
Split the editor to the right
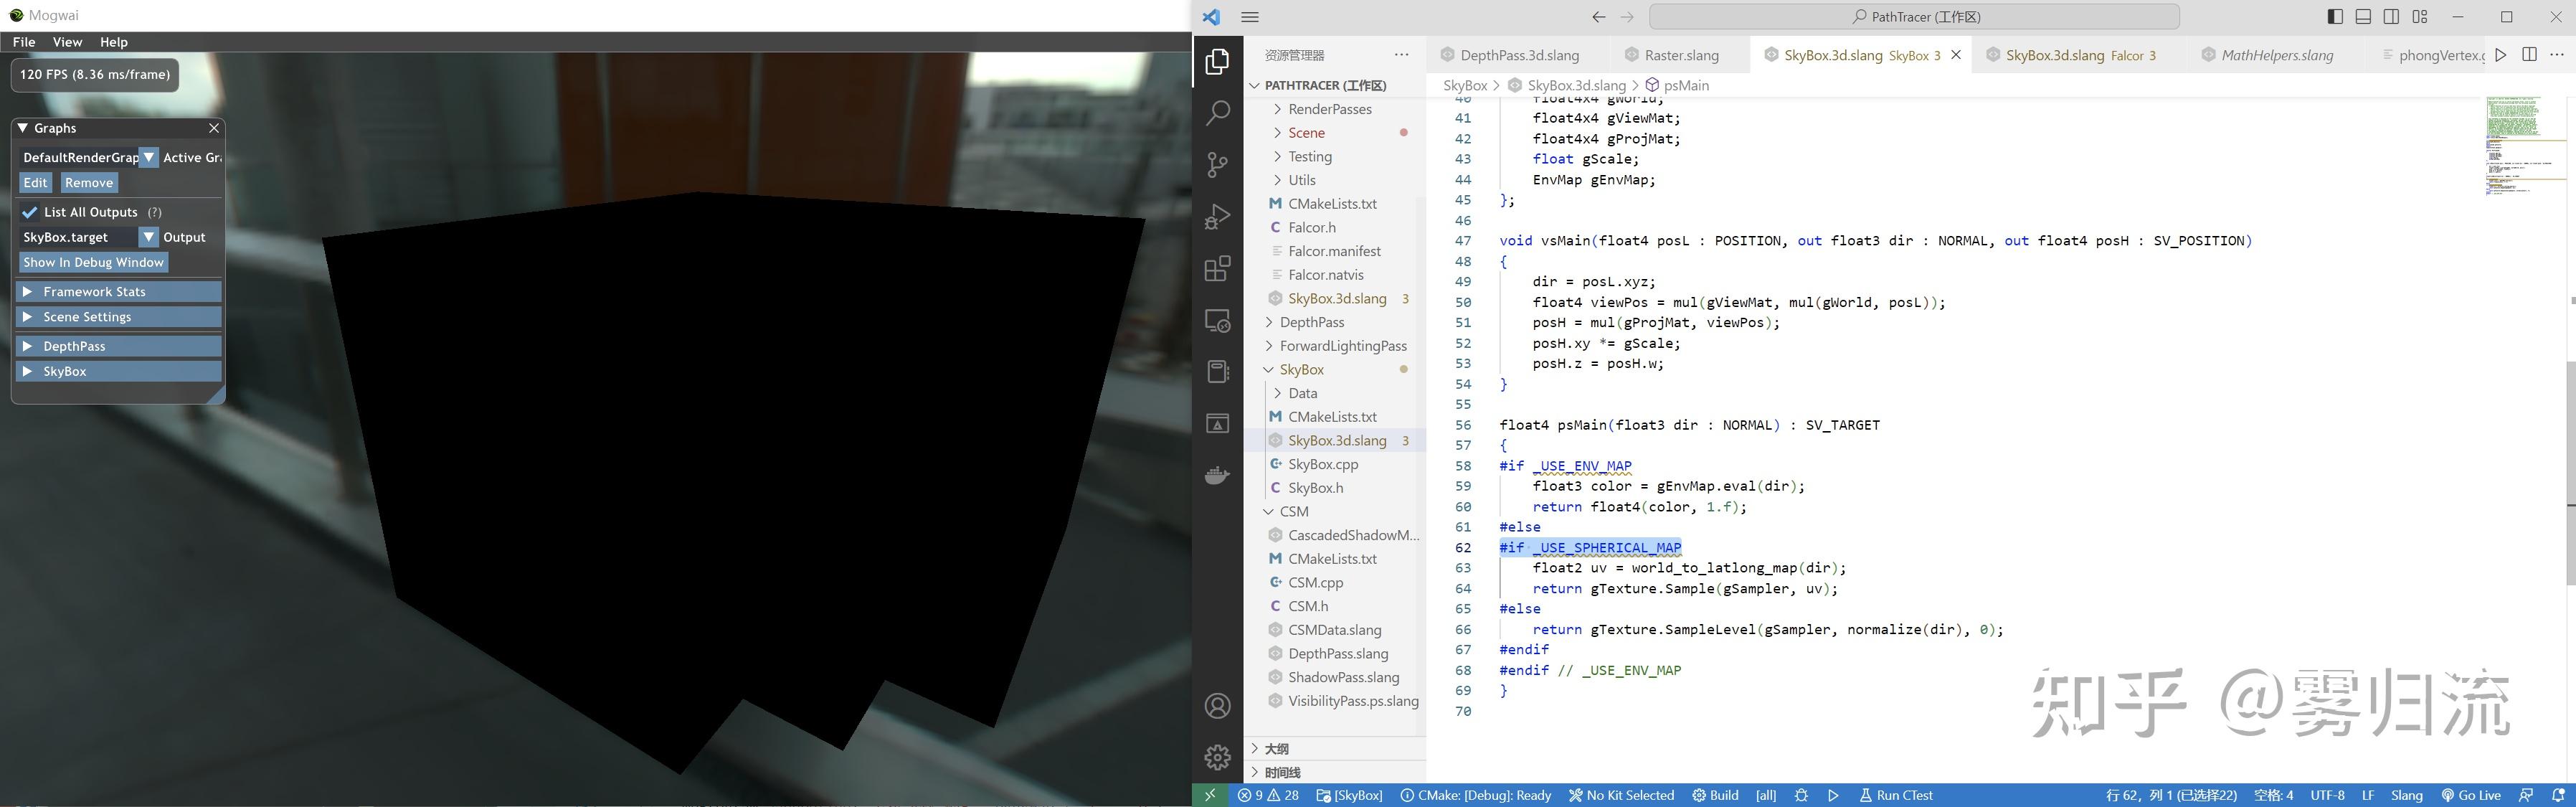[x=2529, y=55]
